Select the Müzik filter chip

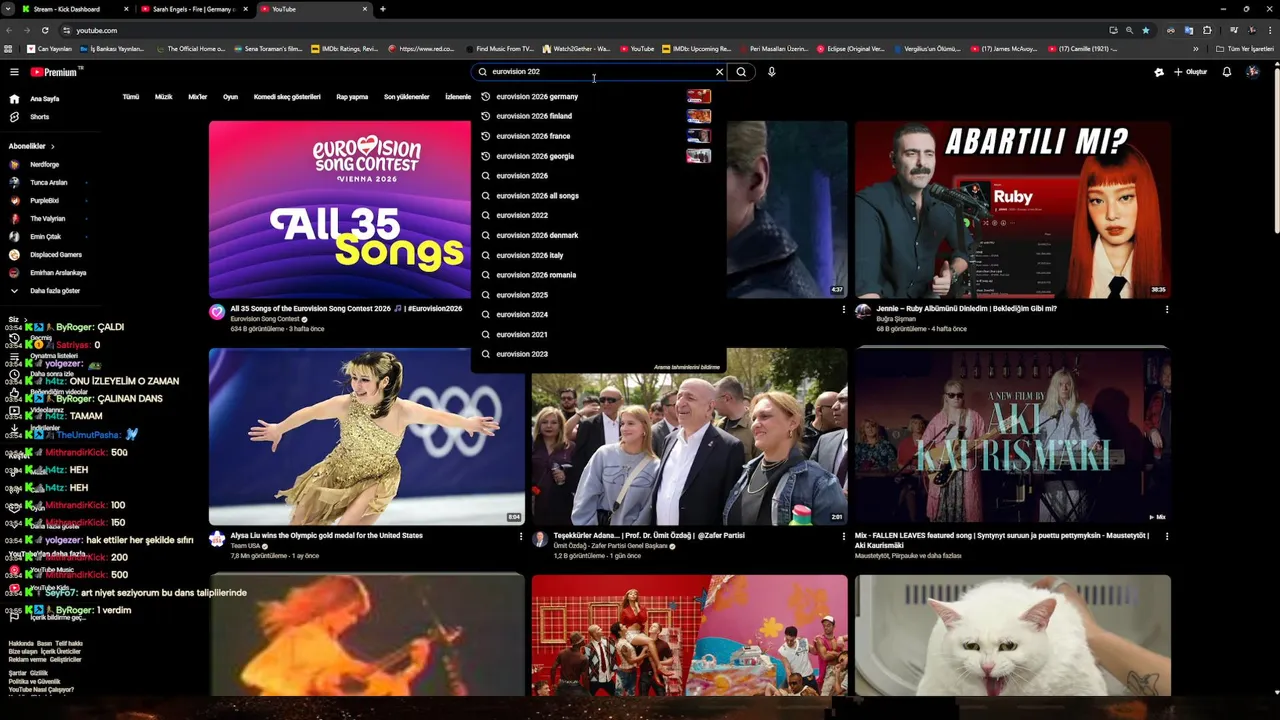point(164,97)
